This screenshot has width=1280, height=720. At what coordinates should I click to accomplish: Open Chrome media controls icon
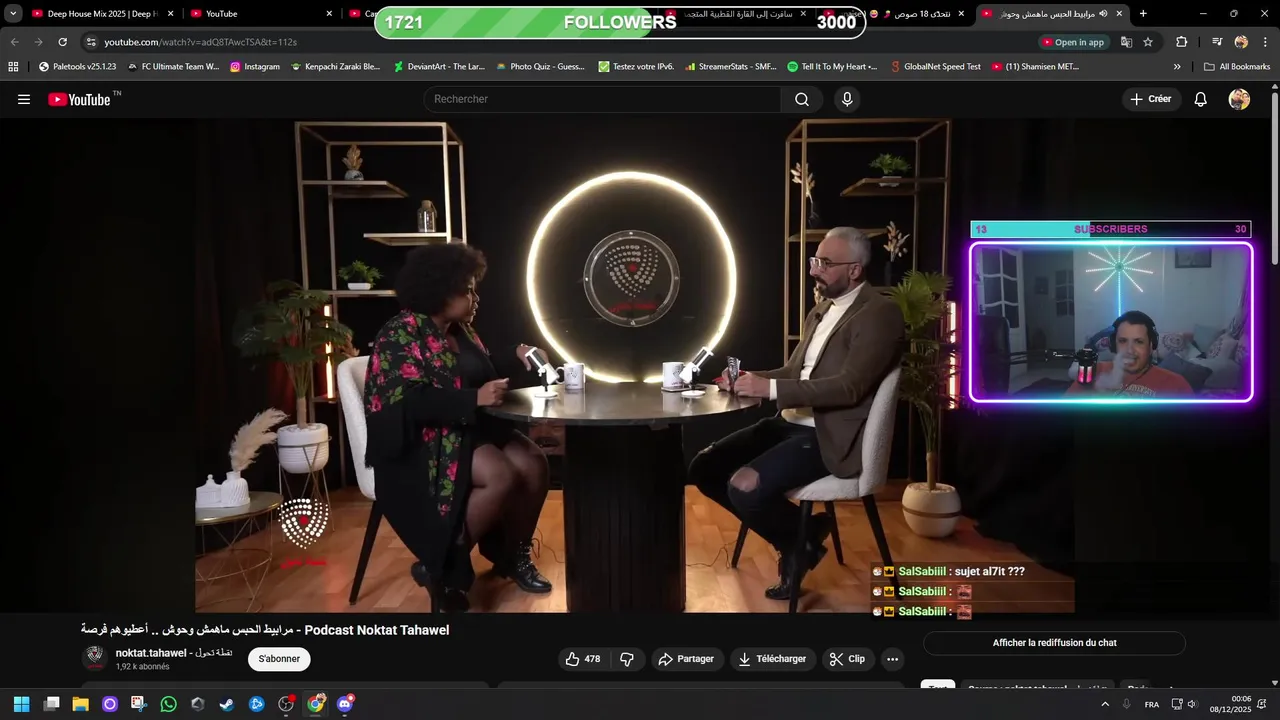[x=1217, y=42]
